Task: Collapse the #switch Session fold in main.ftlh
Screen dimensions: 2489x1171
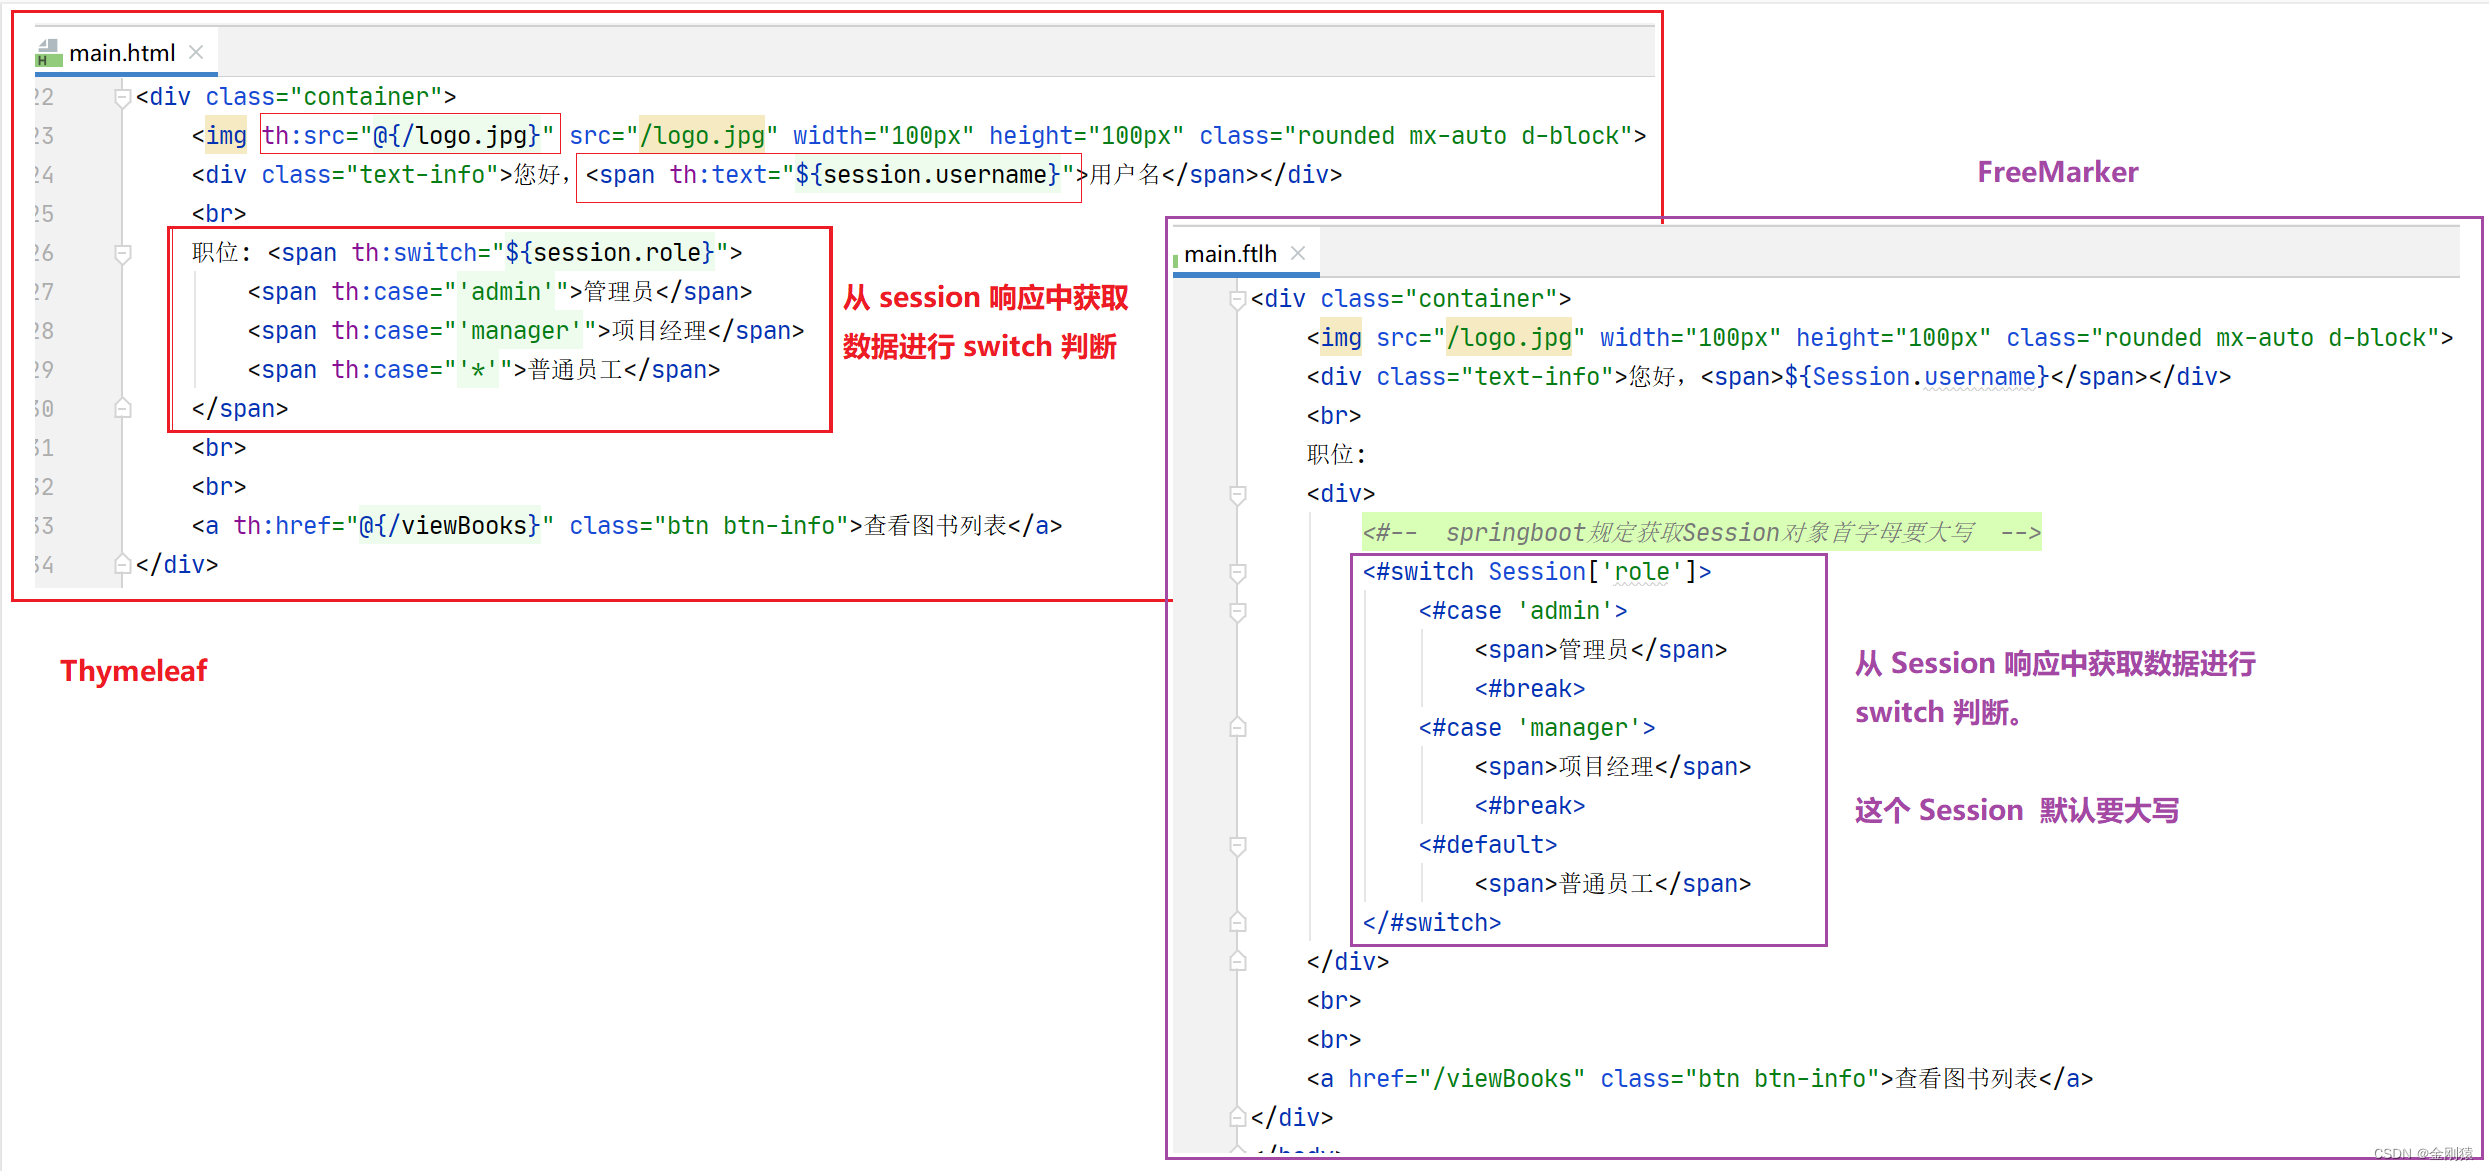Action: 1238,572
